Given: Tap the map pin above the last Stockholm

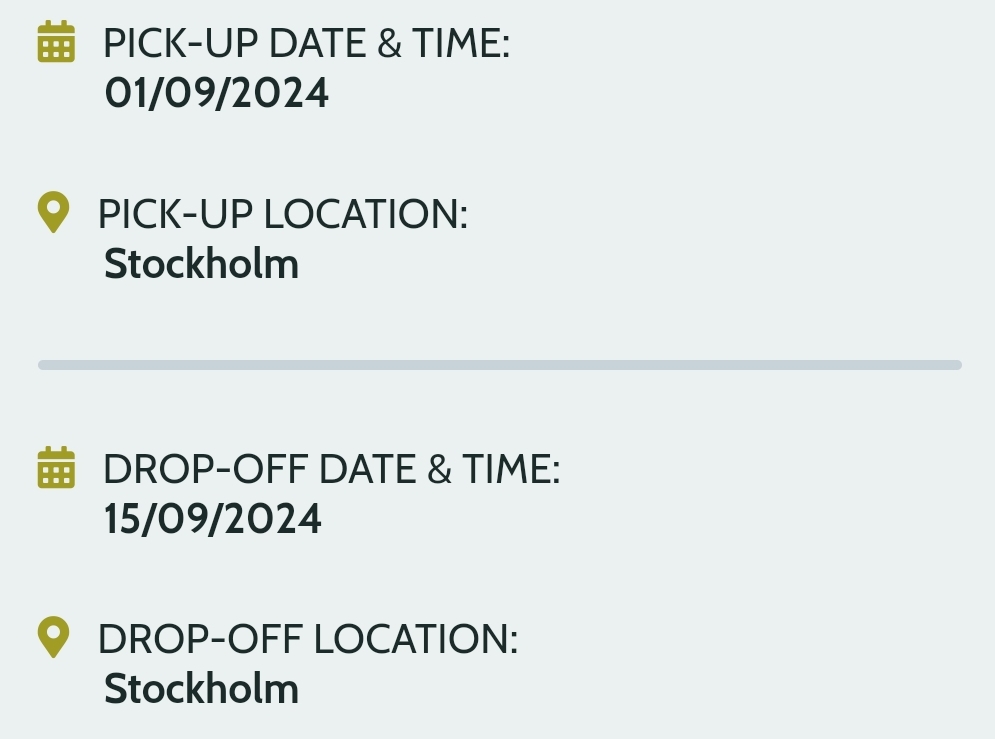Looking at the screenshot, I should (53, 638).
